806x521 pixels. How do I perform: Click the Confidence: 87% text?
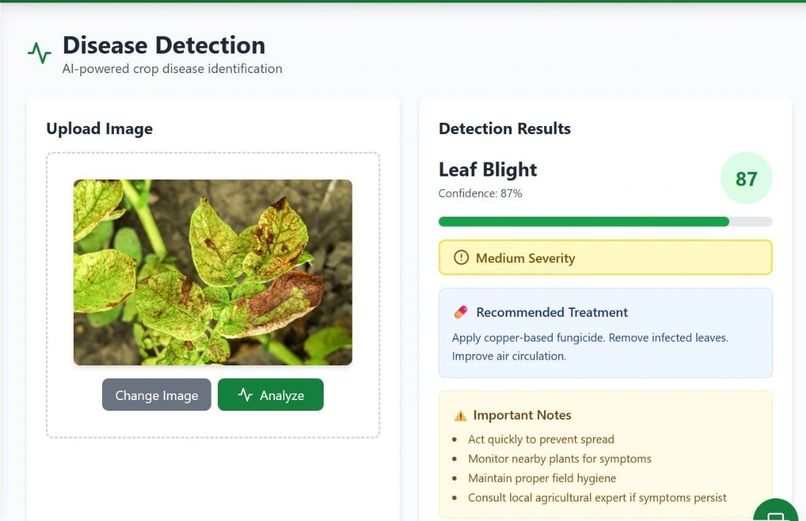tap(480, 193)
